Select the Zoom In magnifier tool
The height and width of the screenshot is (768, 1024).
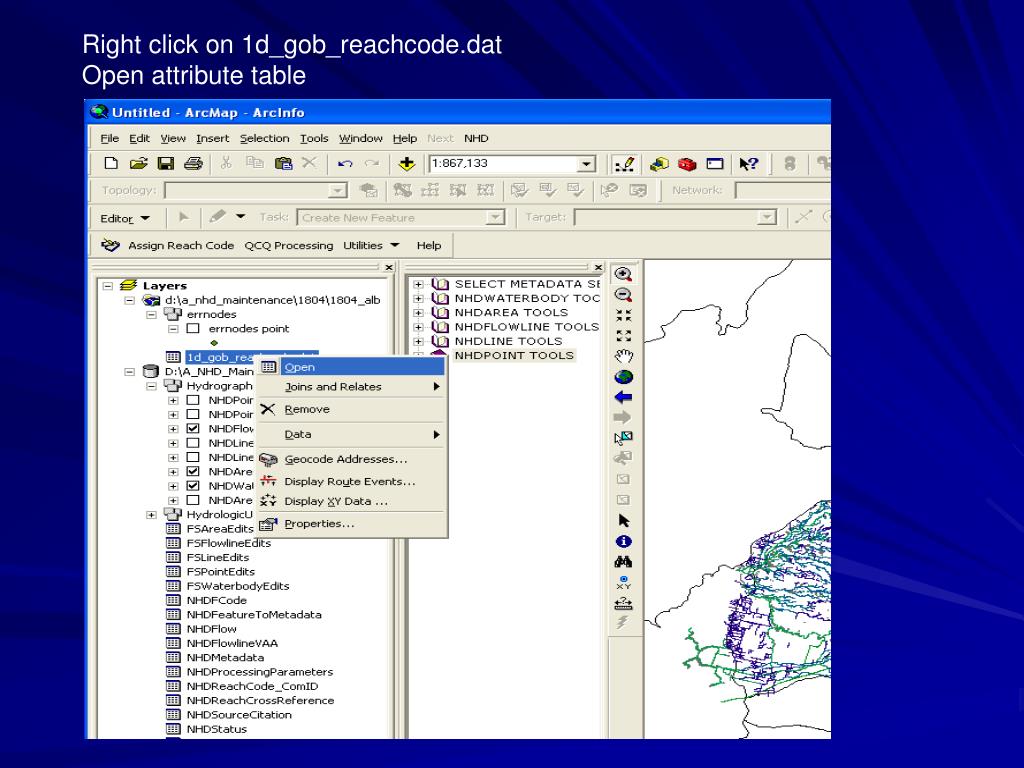[624, 274]
